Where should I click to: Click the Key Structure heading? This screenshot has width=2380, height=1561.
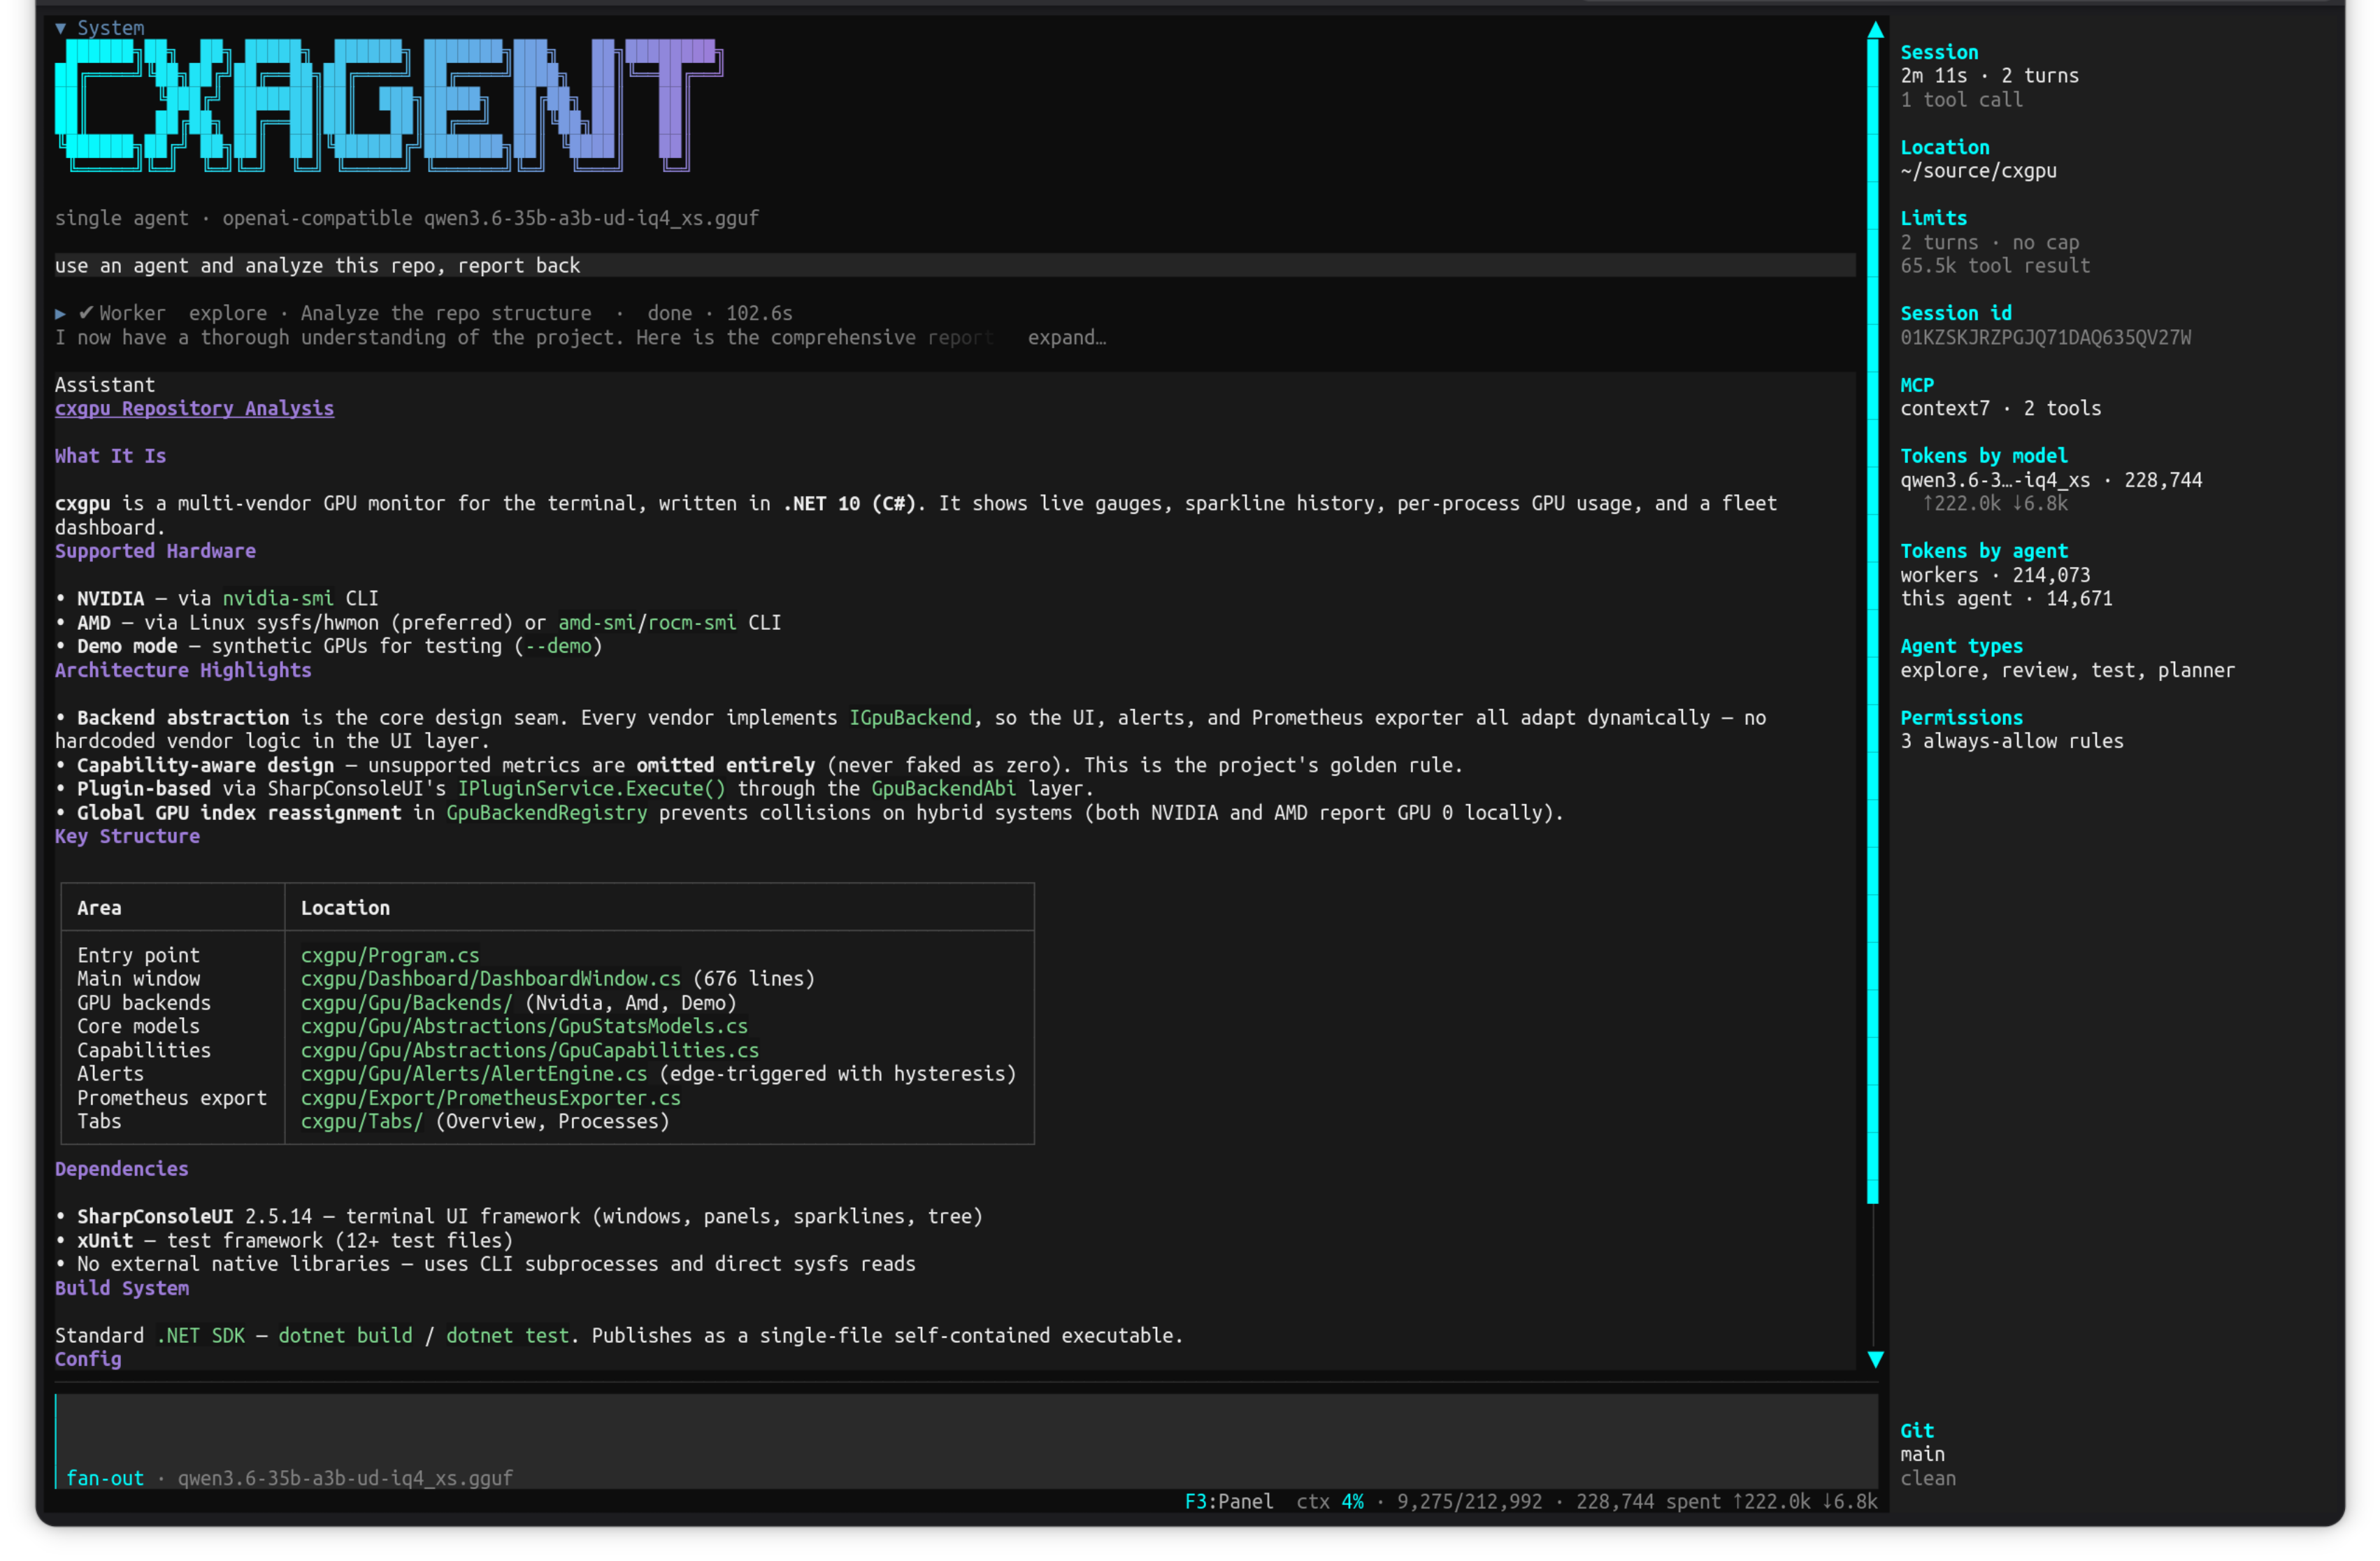click(x=127, y=836)
